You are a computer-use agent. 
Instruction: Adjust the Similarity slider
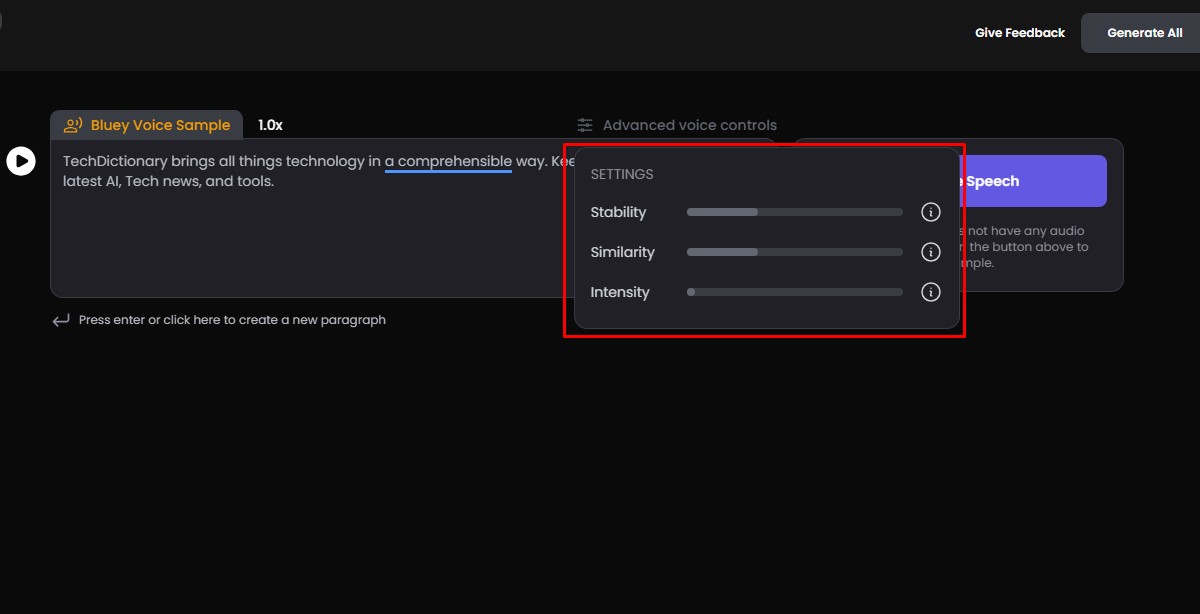coord(794,252)
